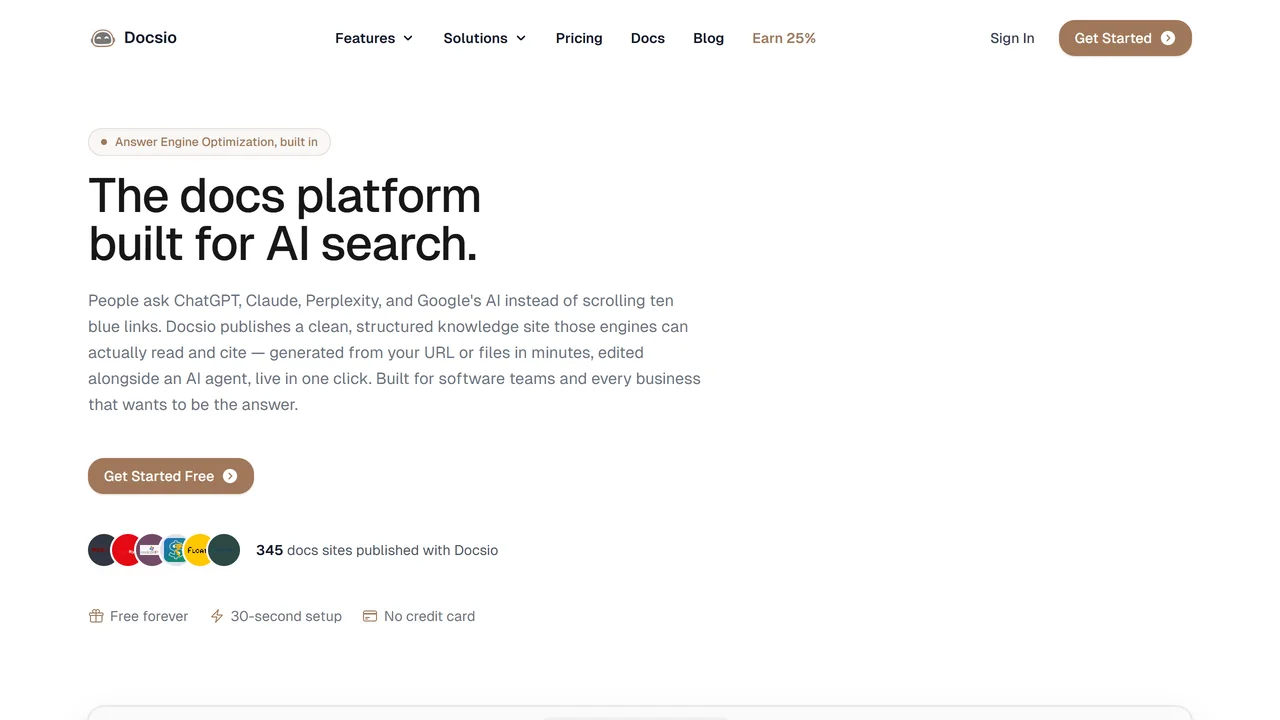Open the Earn 25% affiliate link
1280x720 pixels.
(x=784, y=38)
